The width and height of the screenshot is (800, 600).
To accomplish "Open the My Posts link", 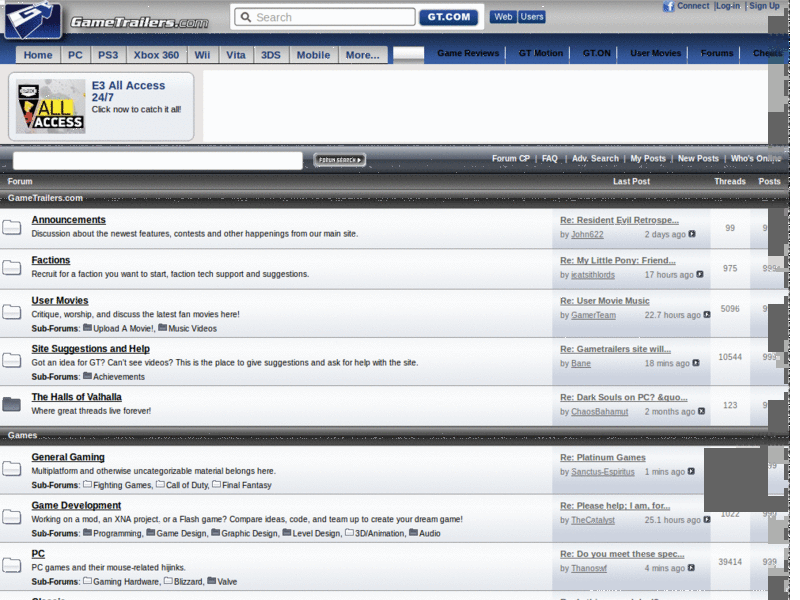I will (x=648, y=159).
